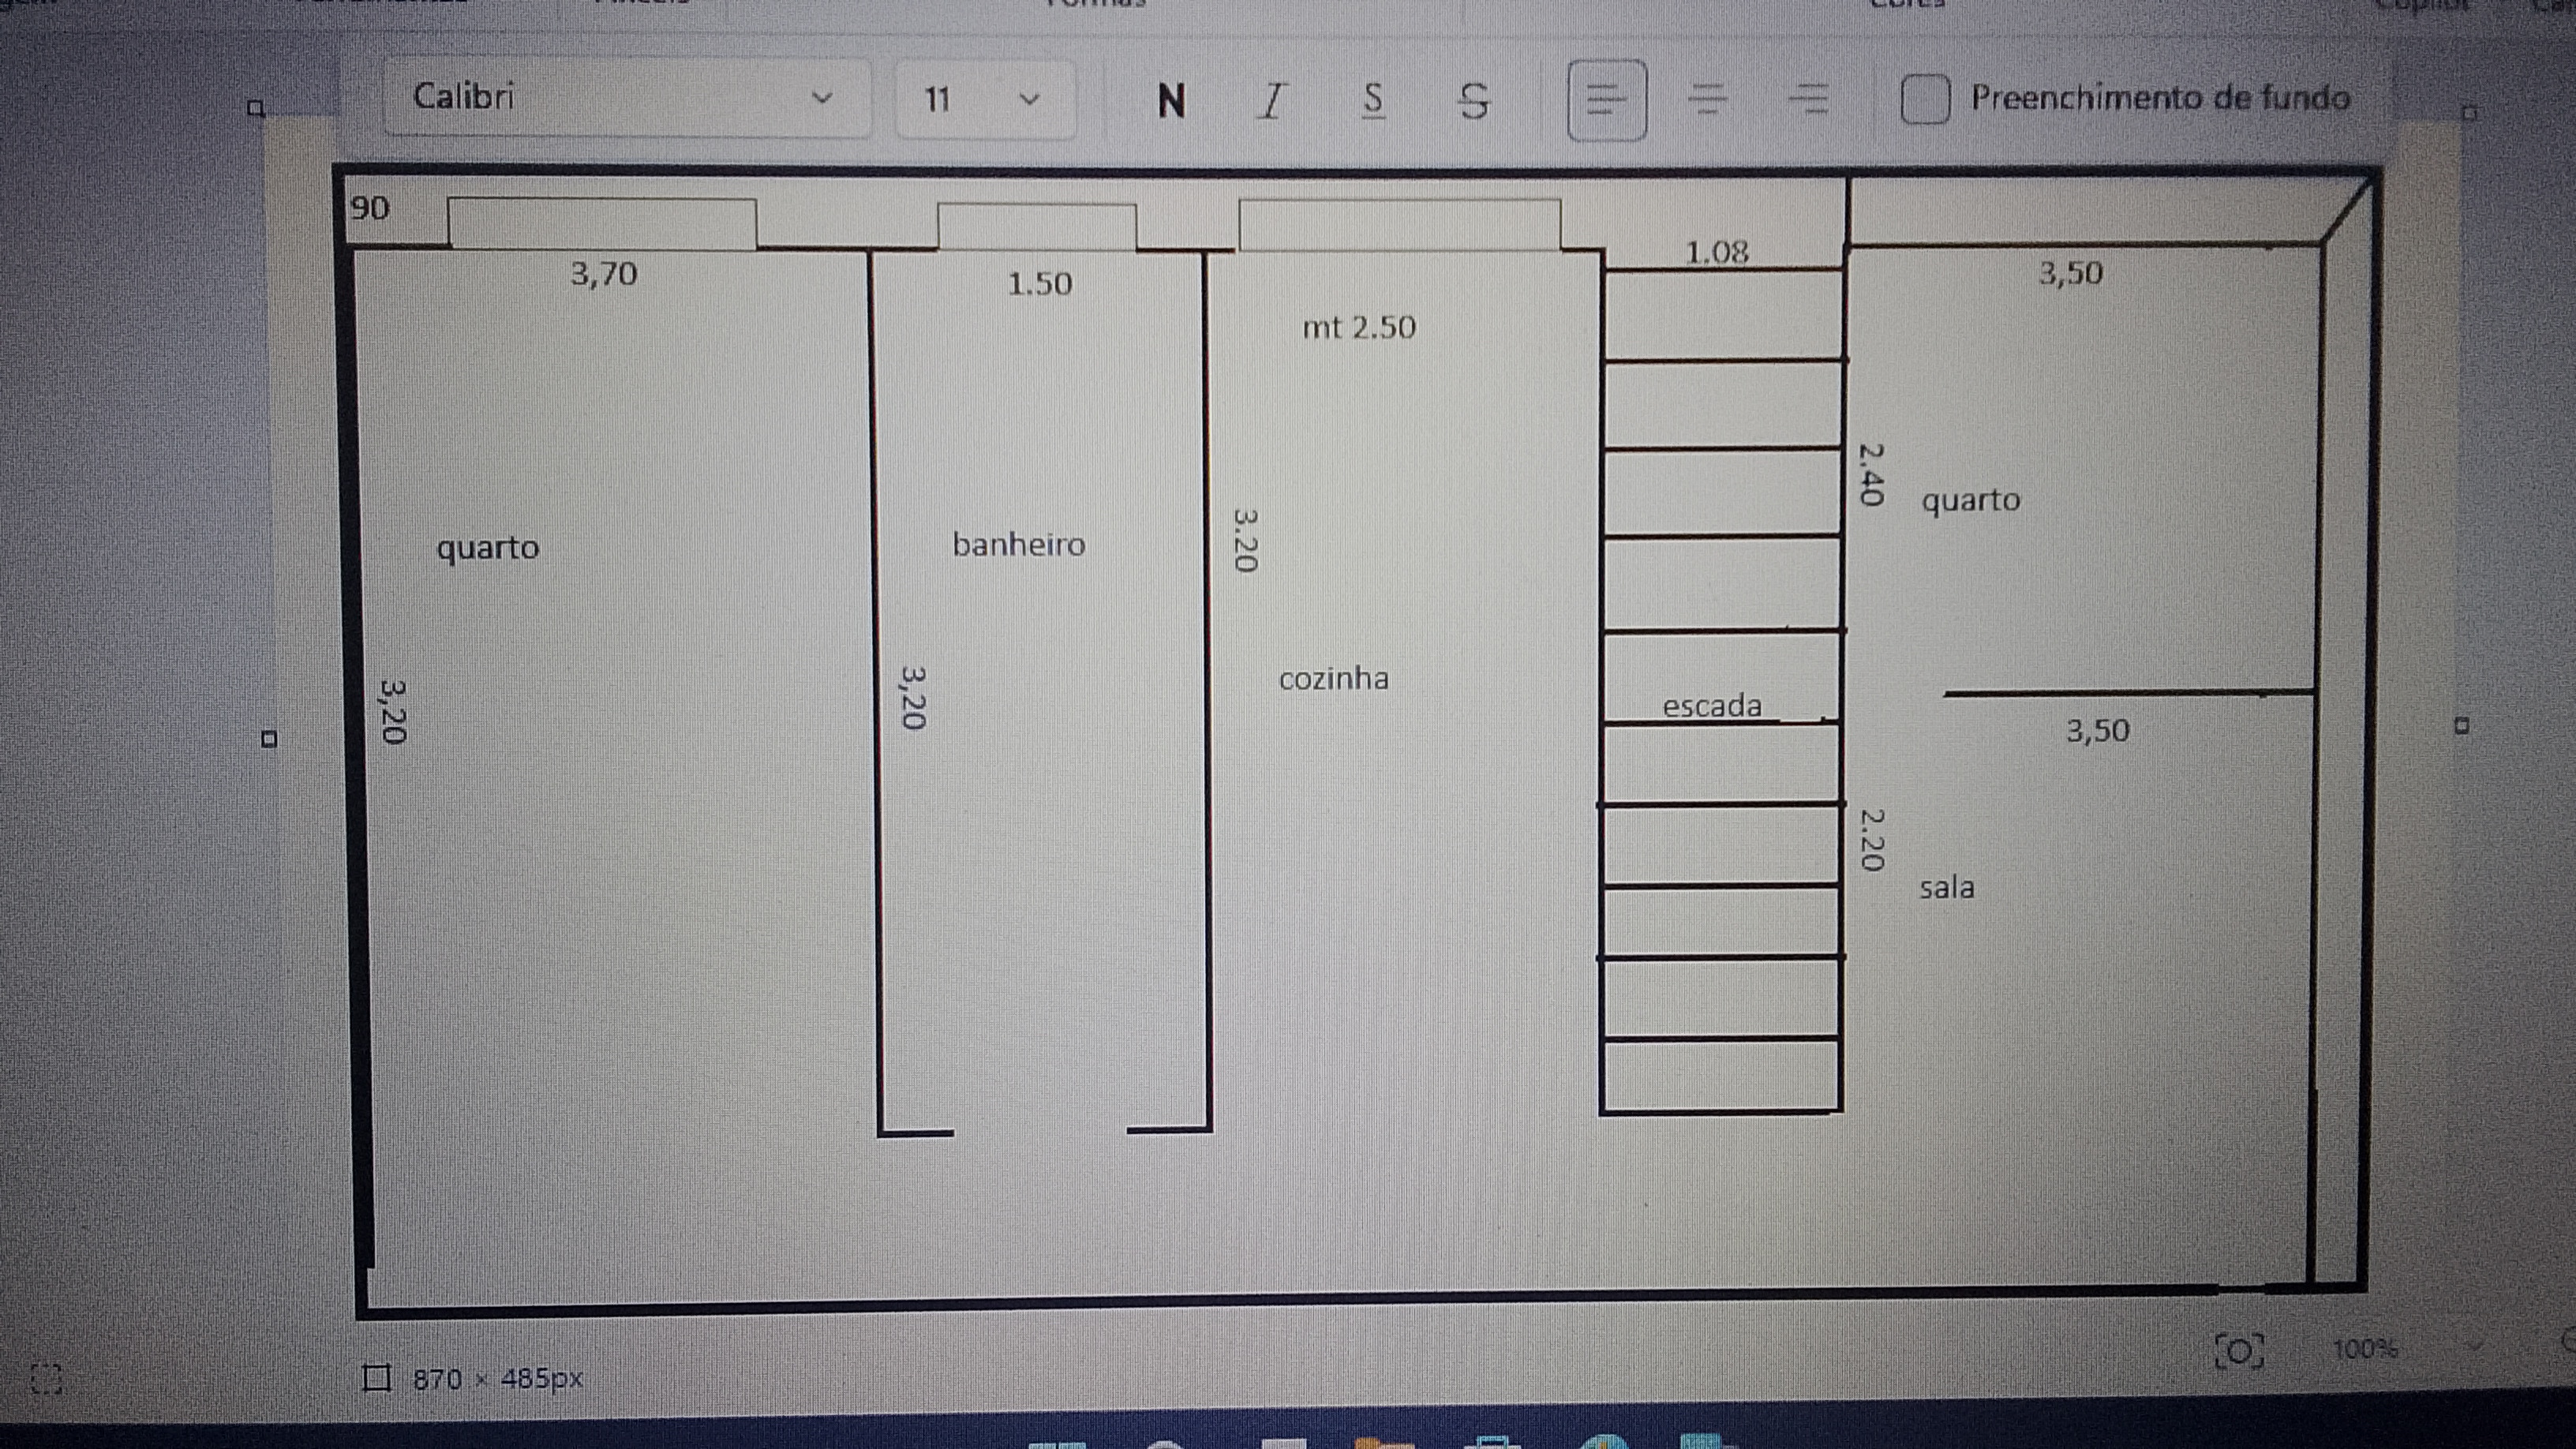2576x1449 pixels.
Task: Click the 'quarto' label next to 2.40
Action: pos(1971,500)
